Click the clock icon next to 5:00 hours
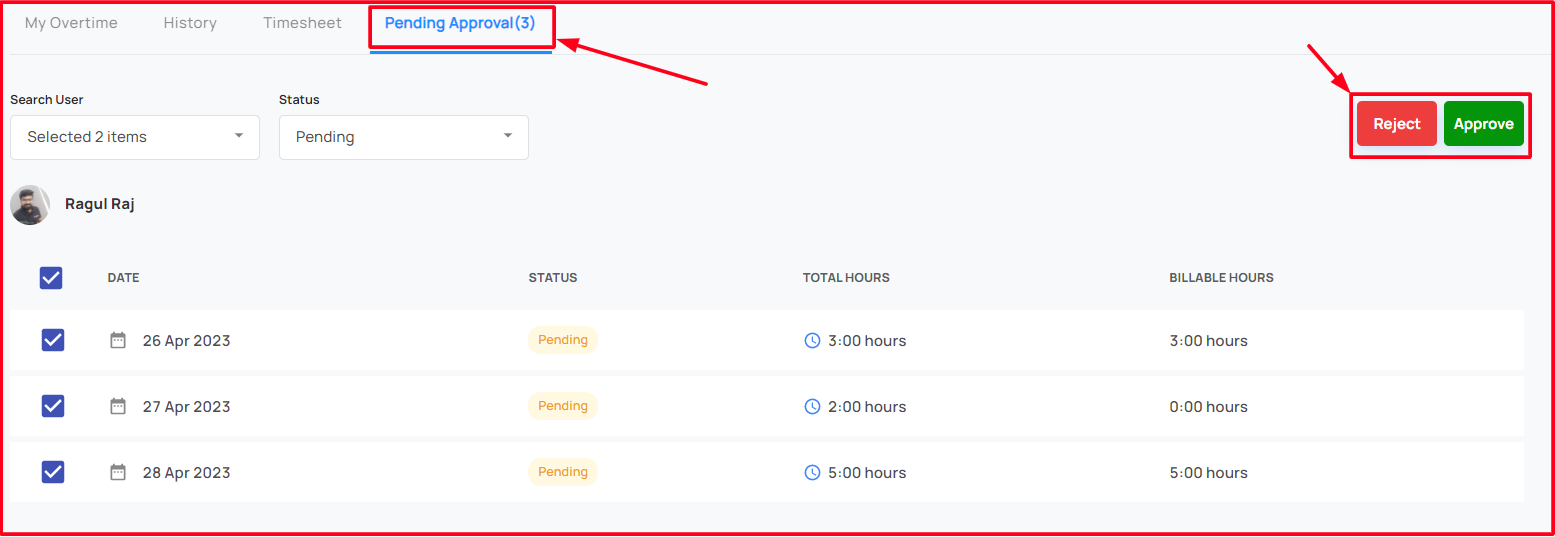This screenshot has width=1555, height=537. click(x=812, y=472)
